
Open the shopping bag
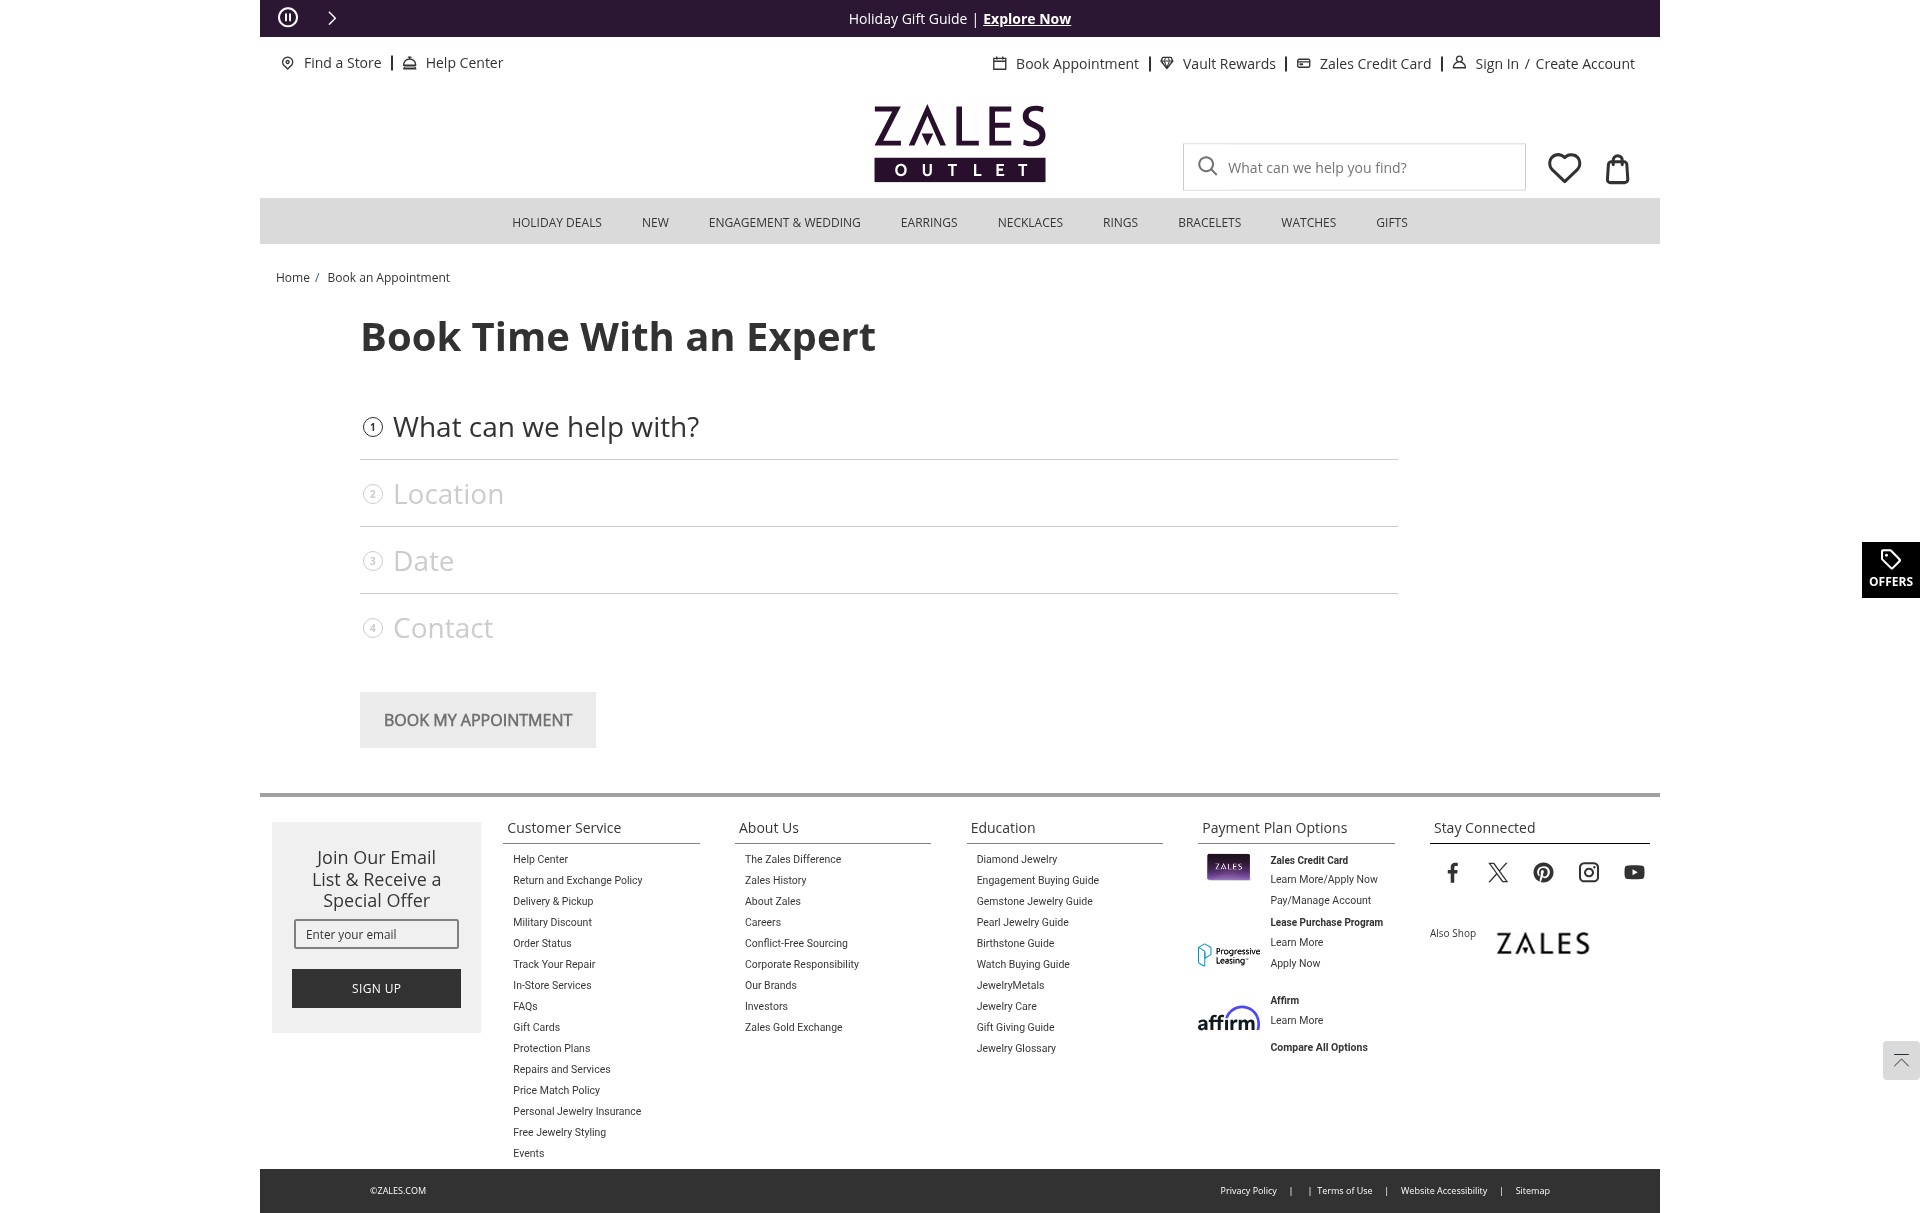pos(1617,168)
